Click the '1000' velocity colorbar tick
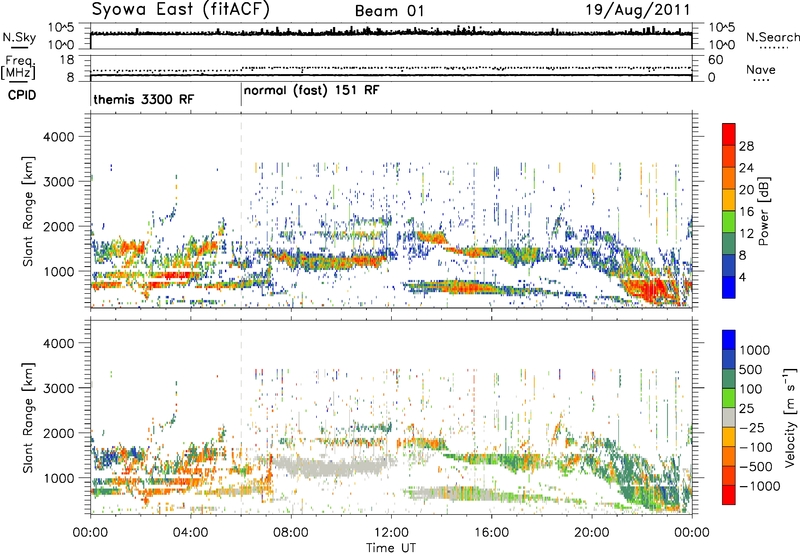 pyautogui.click(x=755, y=350)
